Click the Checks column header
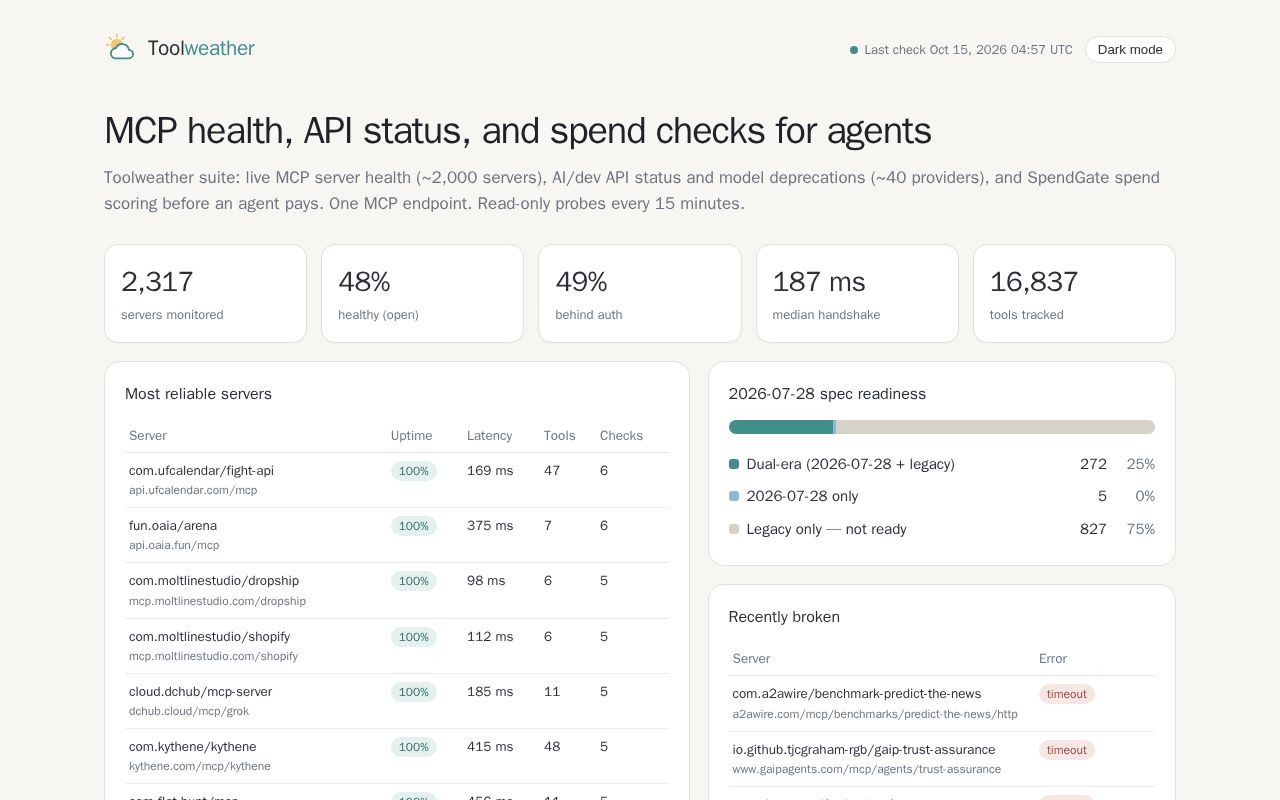 point(621,436)
